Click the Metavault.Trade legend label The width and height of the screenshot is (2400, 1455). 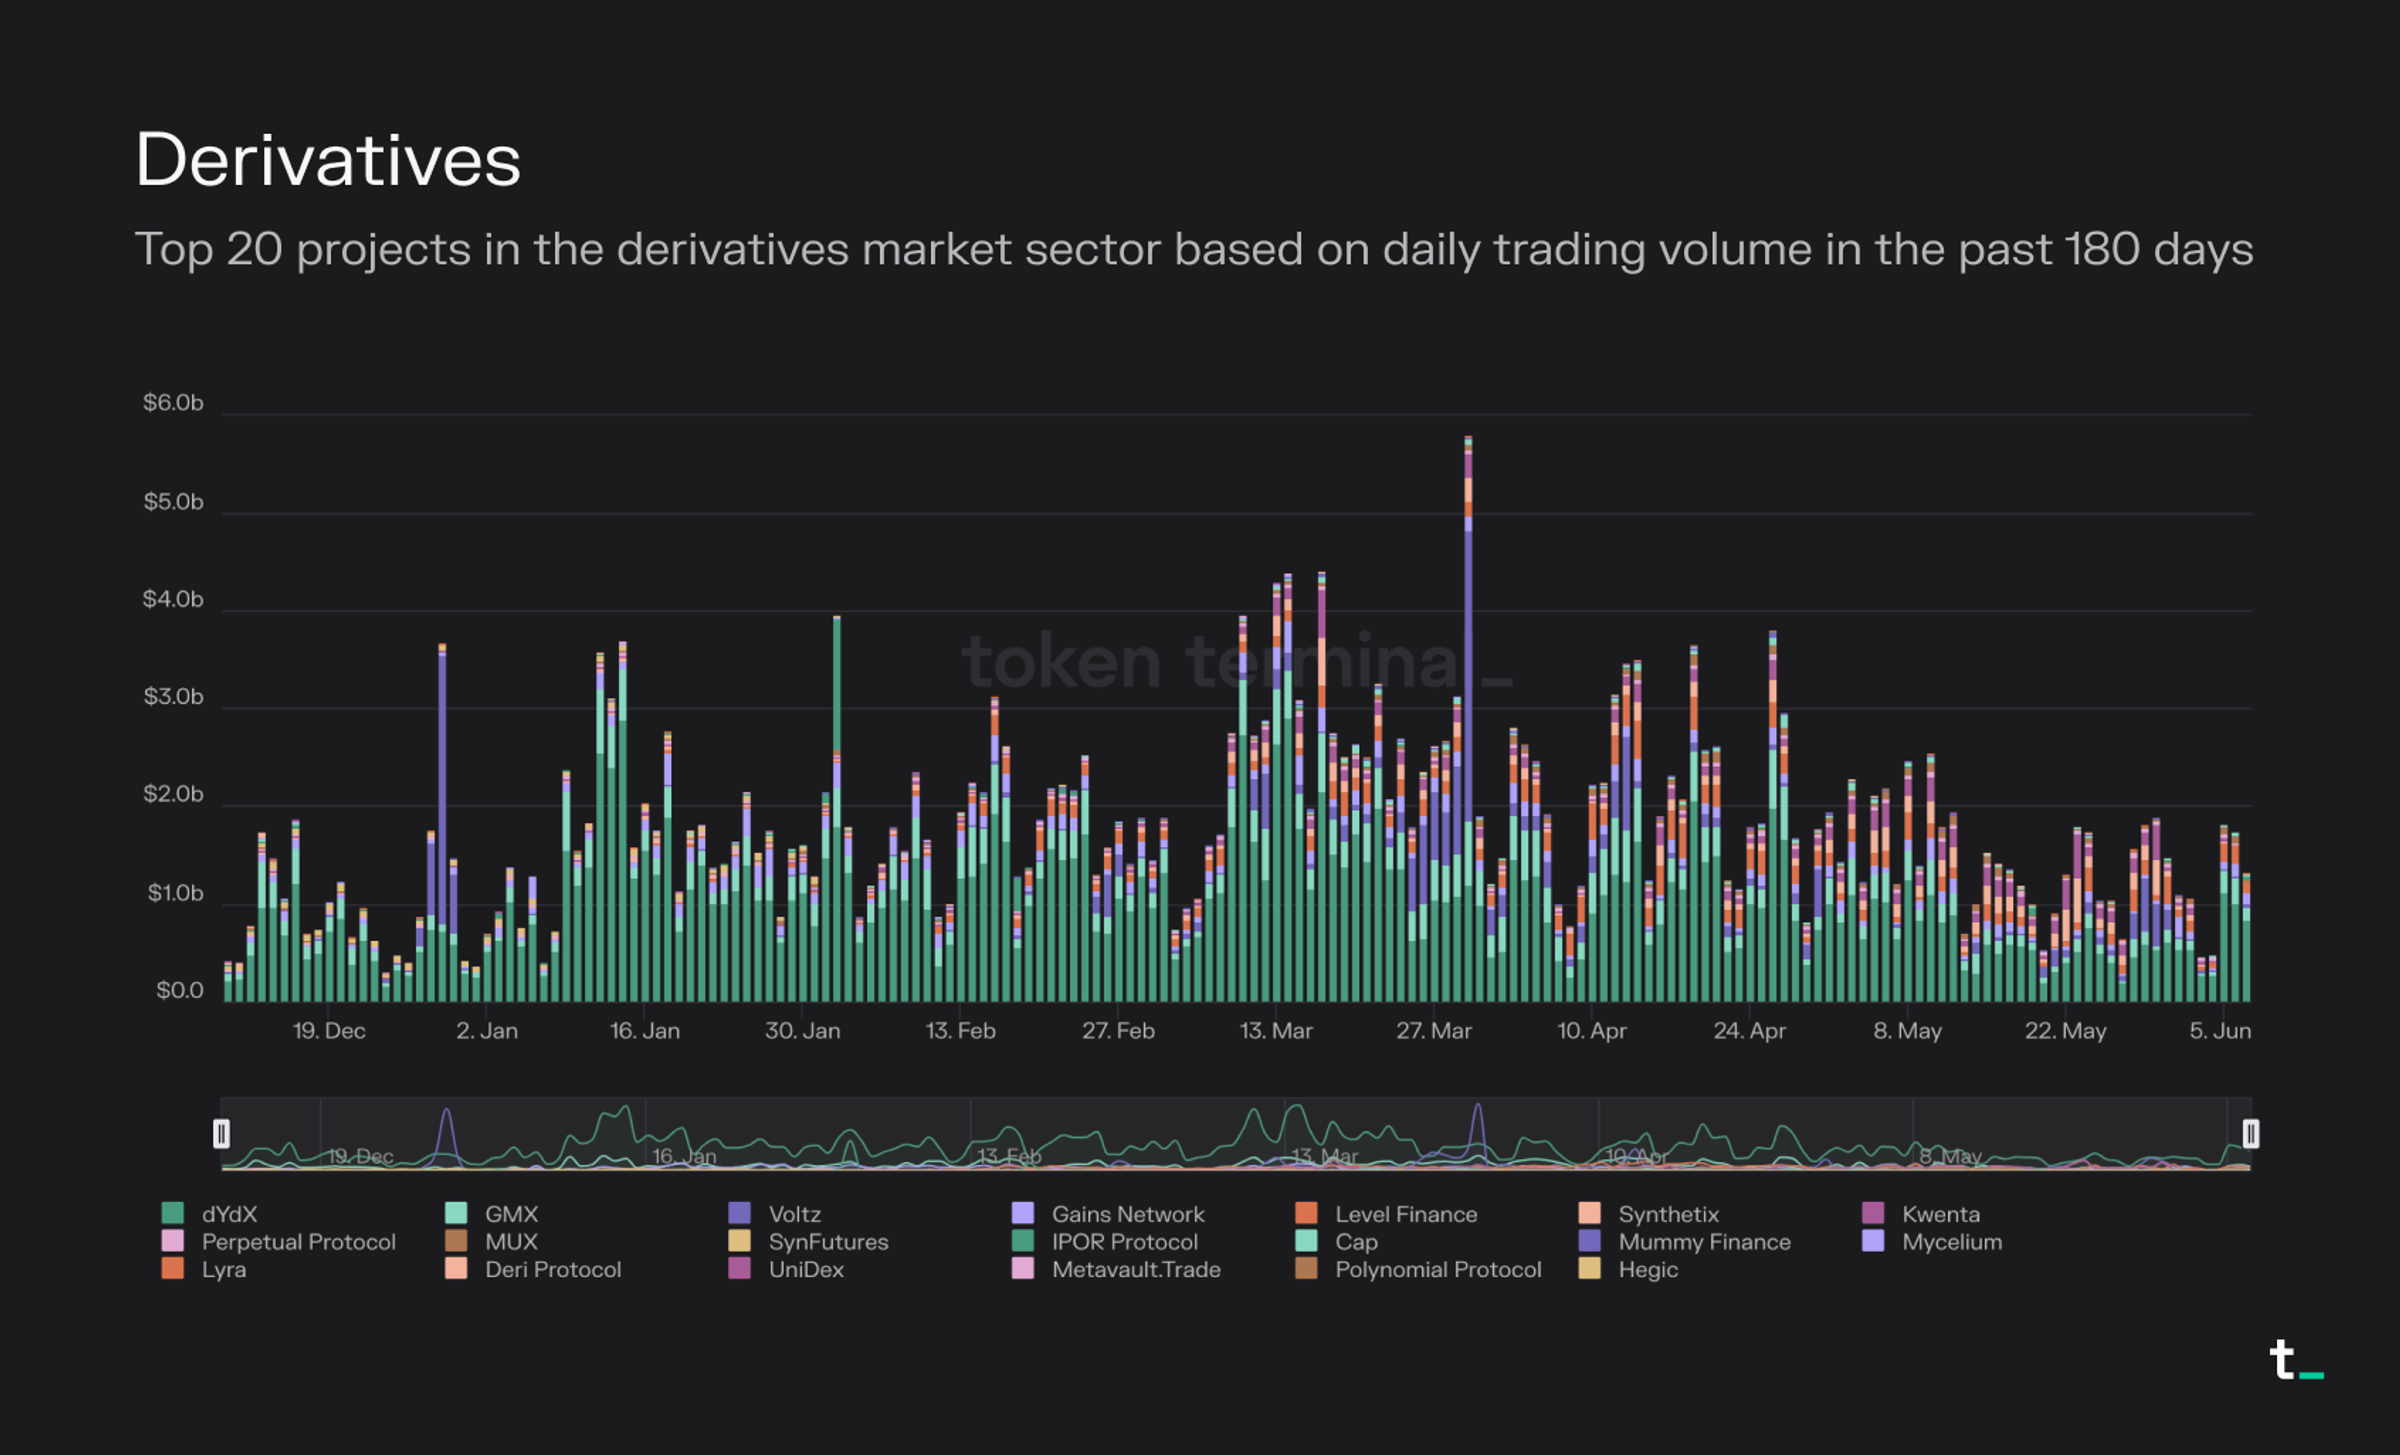1135,1270
